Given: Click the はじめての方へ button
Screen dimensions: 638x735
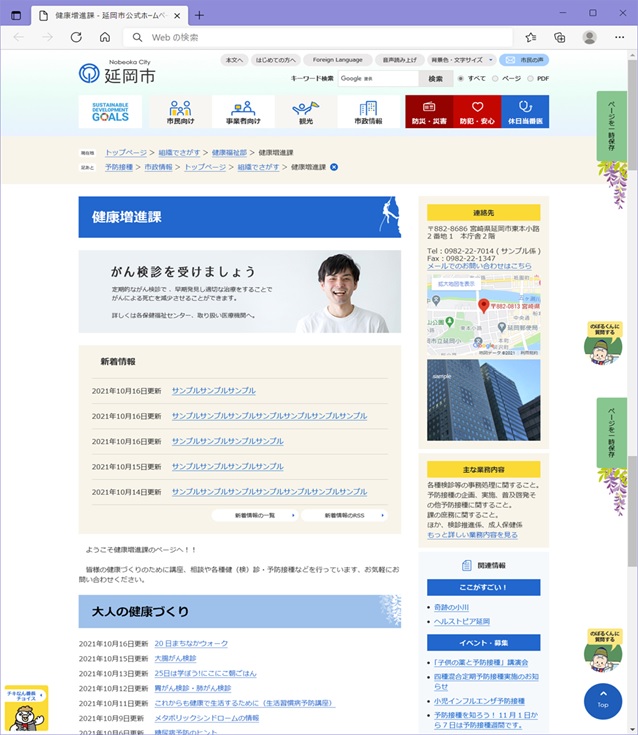Looking at the screenshot, I should 276,60.
